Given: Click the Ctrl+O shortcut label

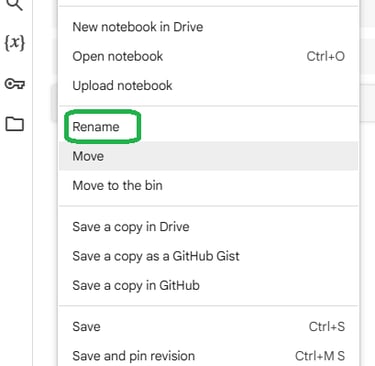Looking at the screenshot, I should tap(326, 56).
